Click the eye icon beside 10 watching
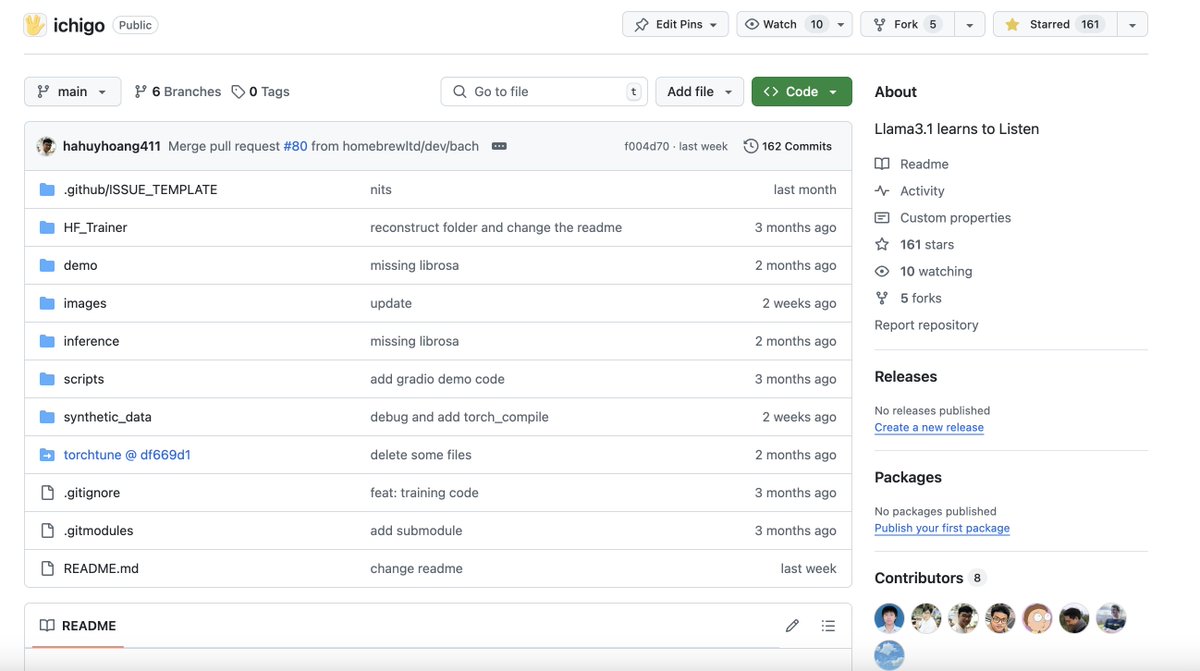Viewport: 1200px width, 671px height. point(882,272)
